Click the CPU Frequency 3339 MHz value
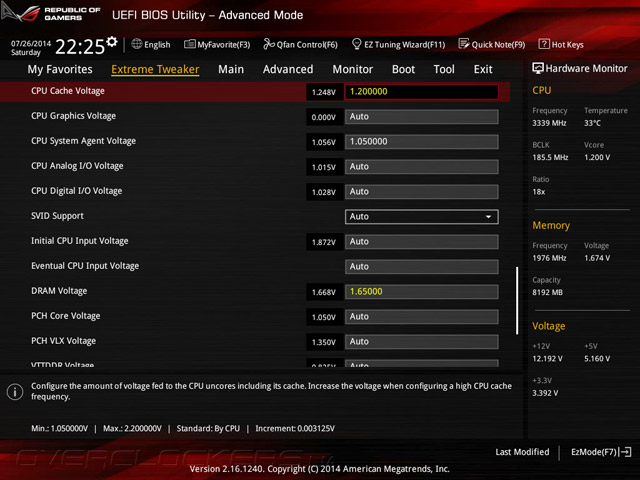The image size is (640, 480). pos(549,123)
